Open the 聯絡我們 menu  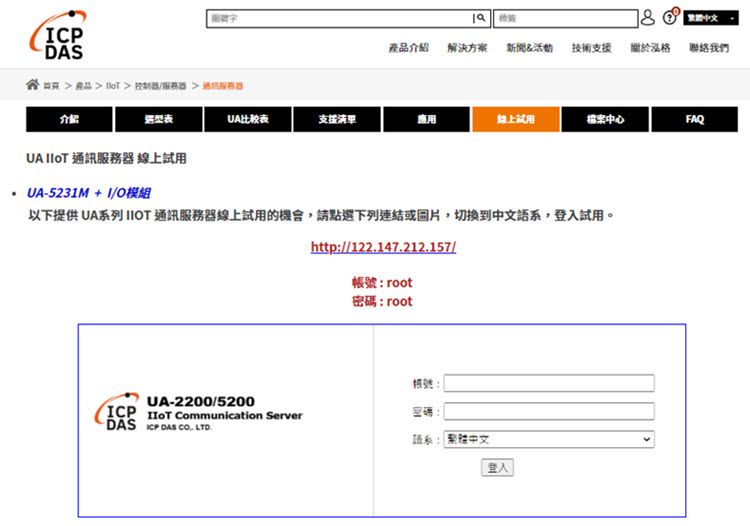pyautogui.click(x=709, y=48)
